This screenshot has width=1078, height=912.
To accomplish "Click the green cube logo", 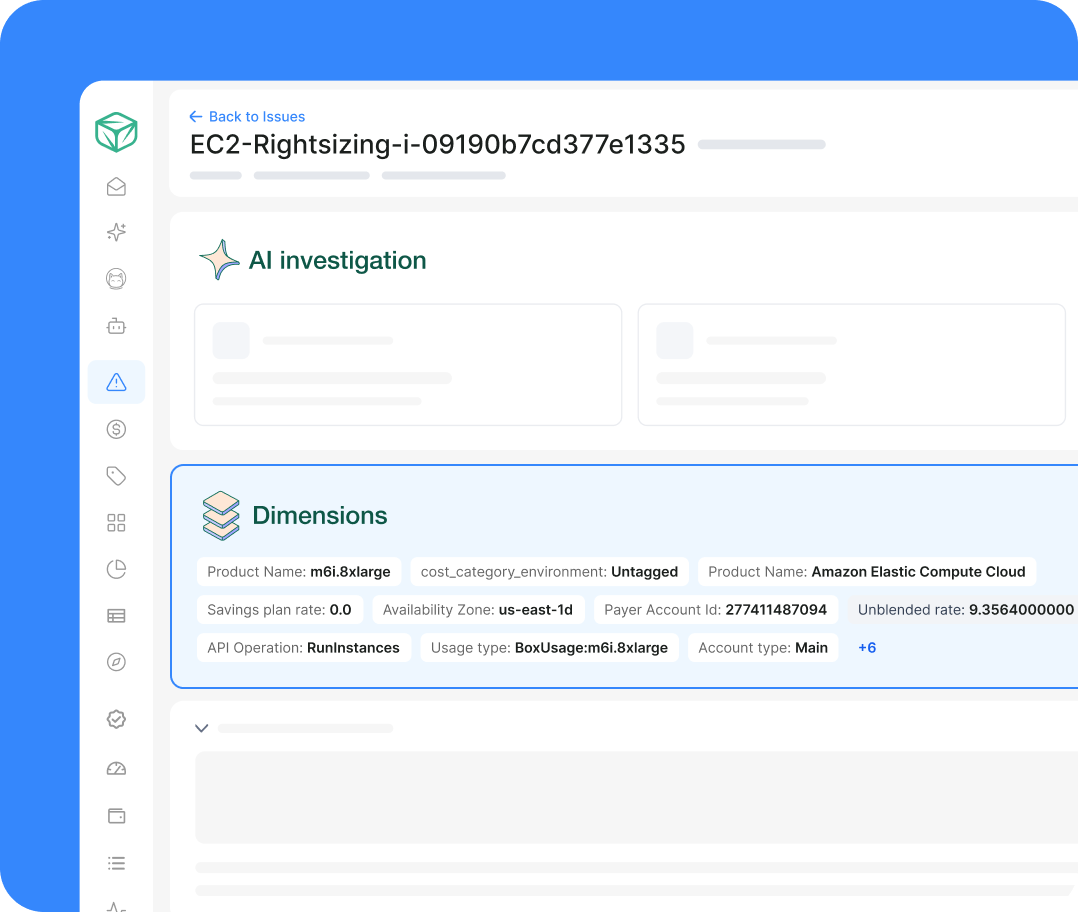I will (x=116, y=132).
